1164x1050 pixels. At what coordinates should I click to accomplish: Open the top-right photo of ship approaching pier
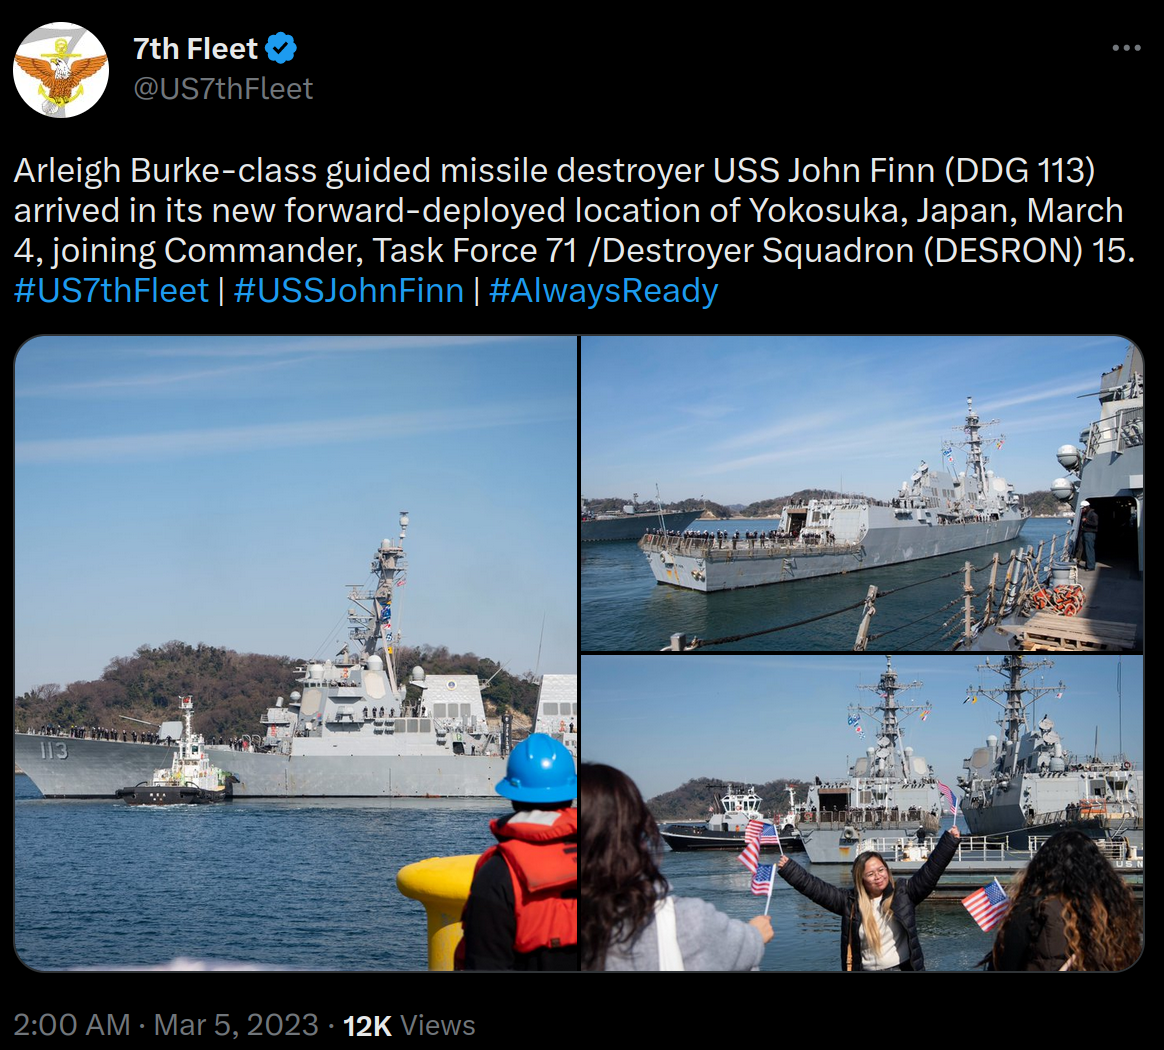pos(862,493)
